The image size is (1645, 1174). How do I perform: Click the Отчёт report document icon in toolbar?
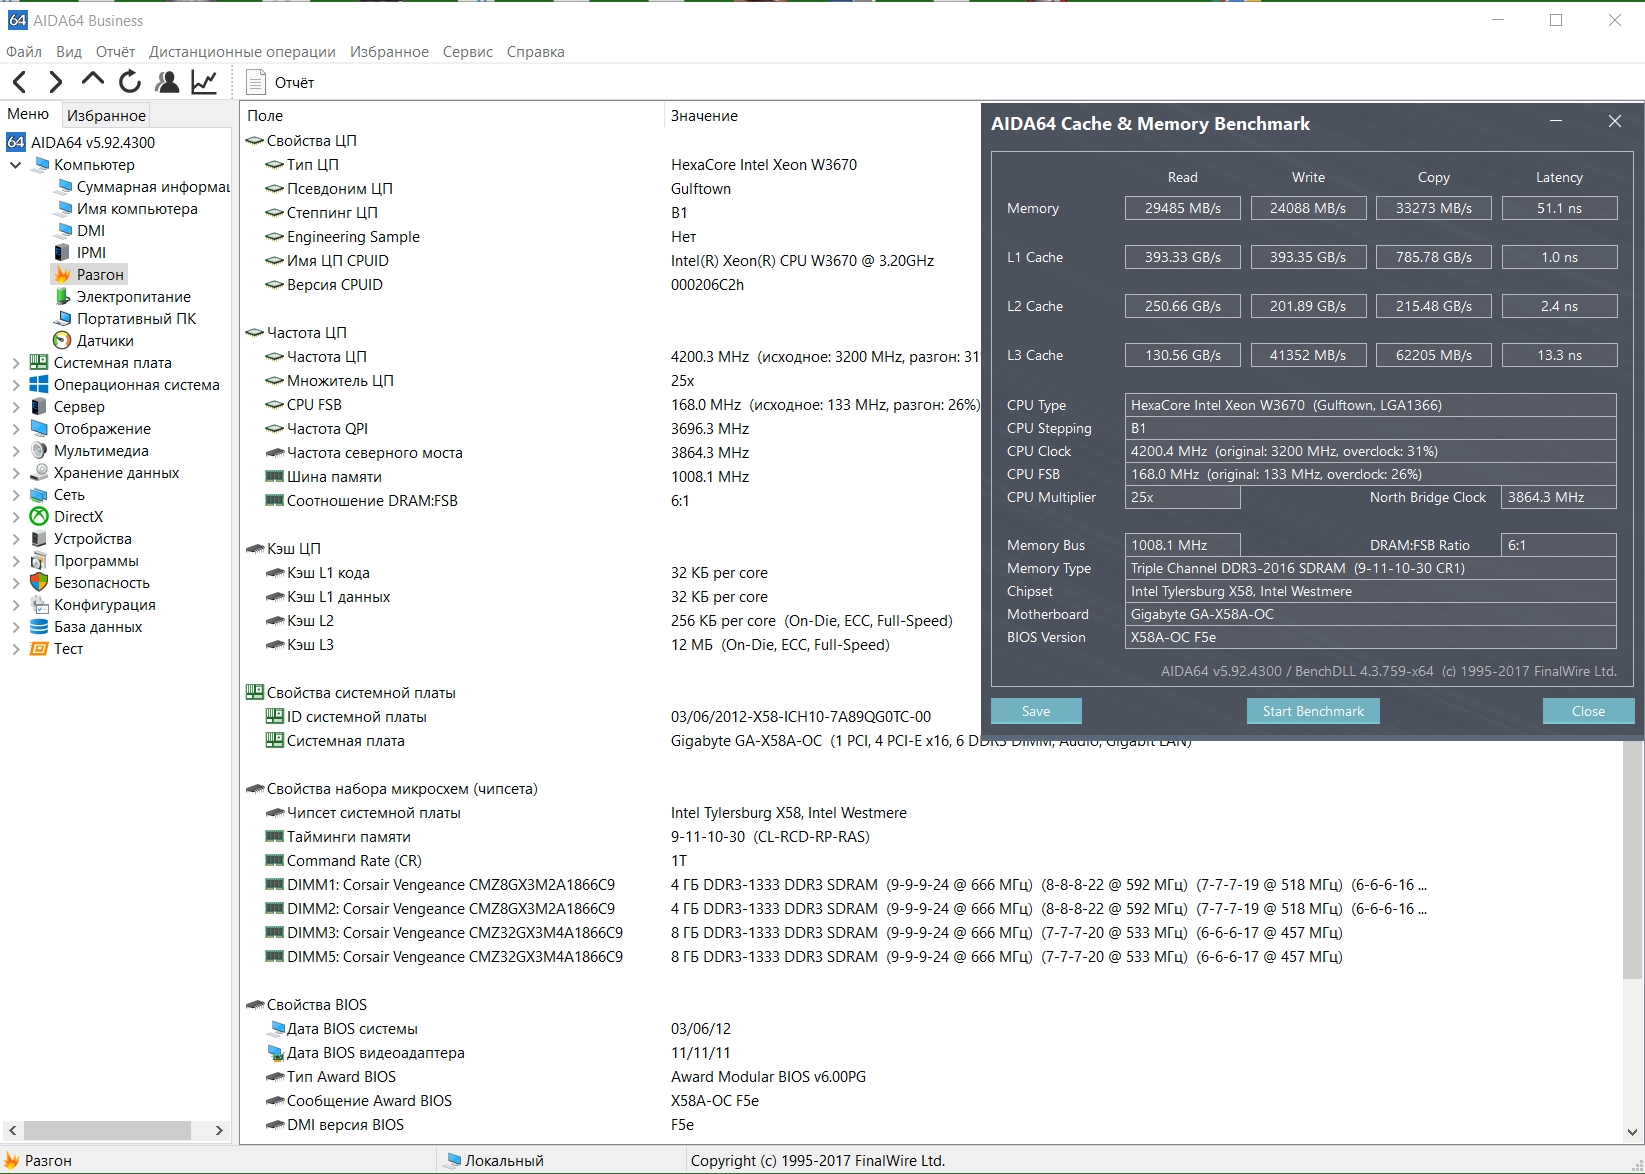click(x=256, y=82)
